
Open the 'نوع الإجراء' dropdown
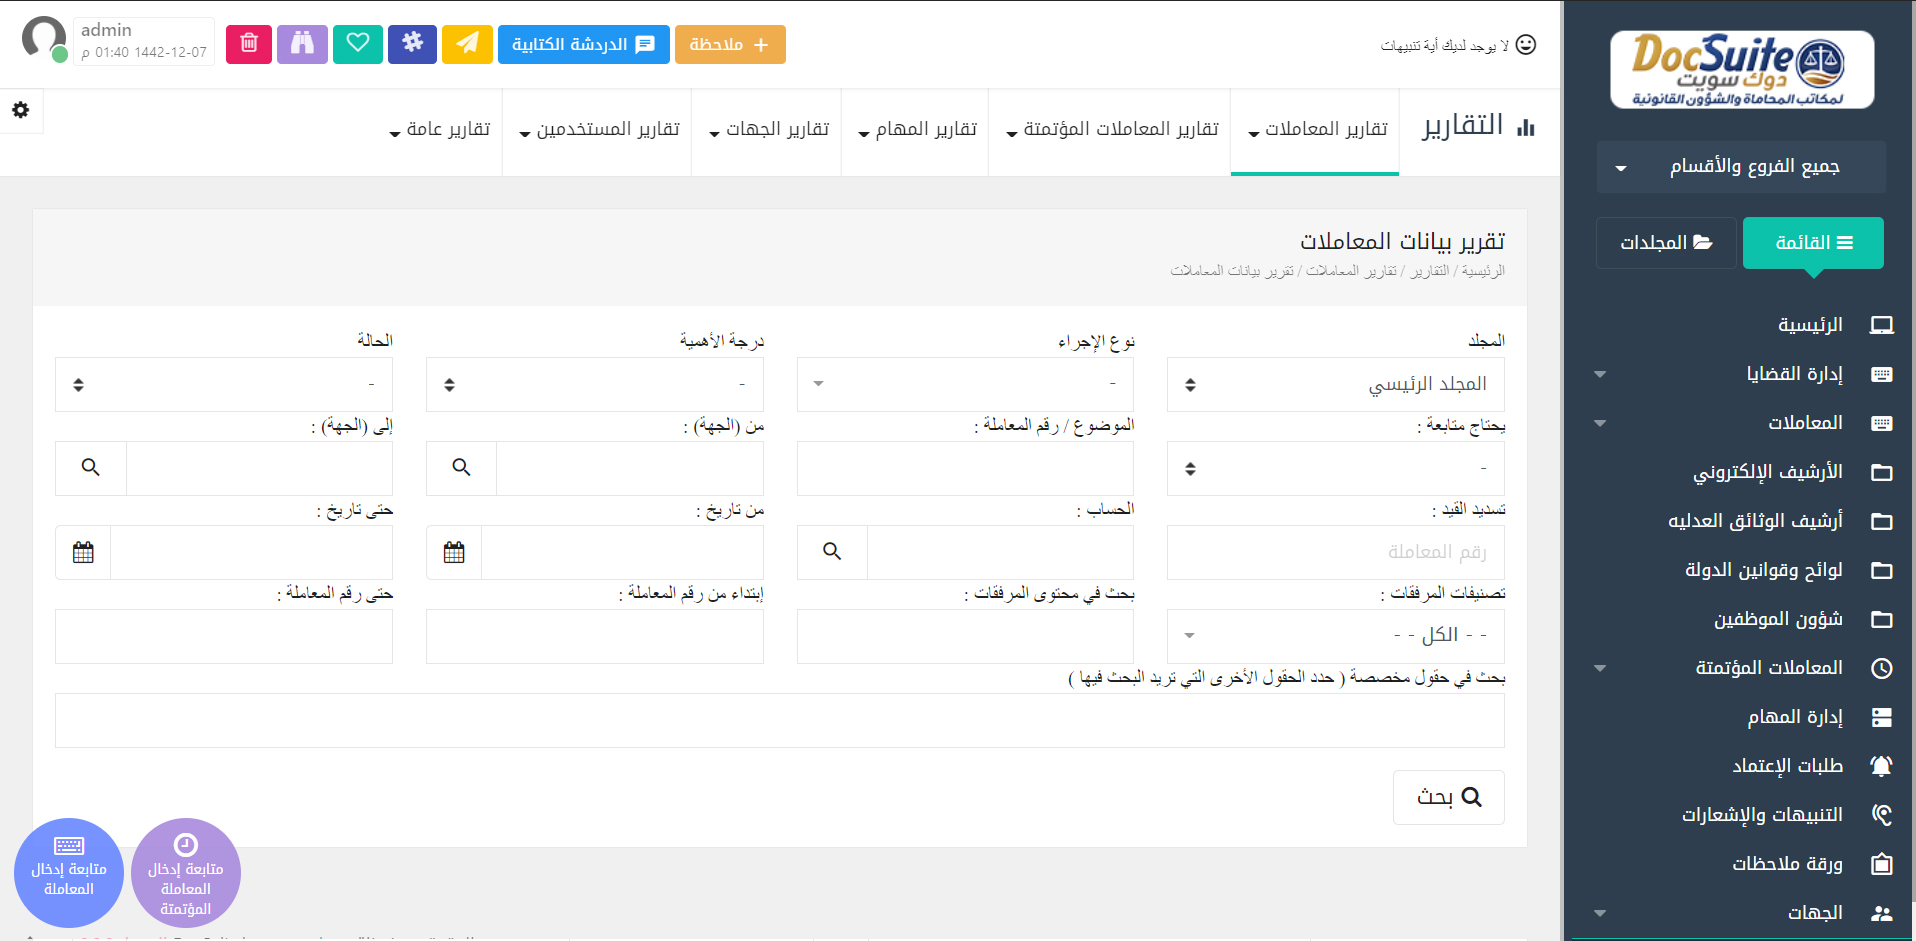click(x=965, y=385)
